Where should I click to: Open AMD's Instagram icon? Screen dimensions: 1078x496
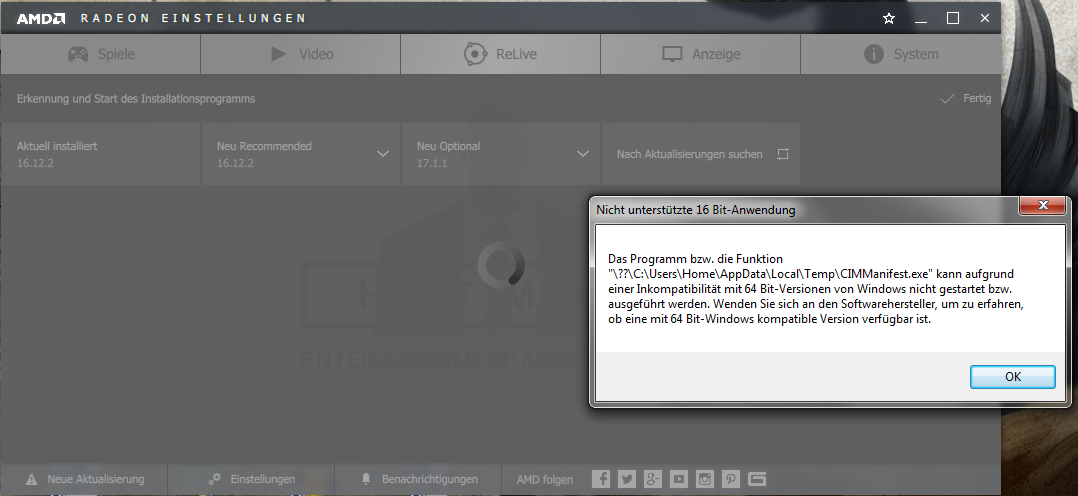(705, 479)
